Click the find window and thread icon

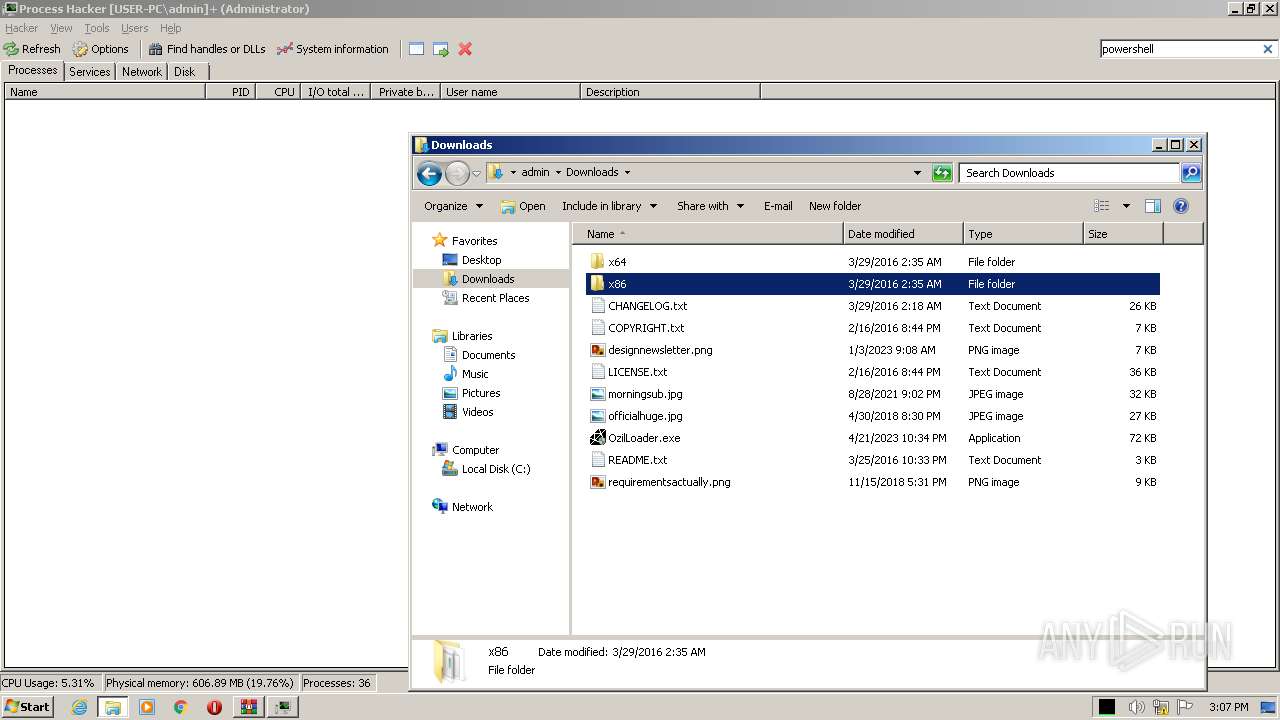[x=440, y=49]
